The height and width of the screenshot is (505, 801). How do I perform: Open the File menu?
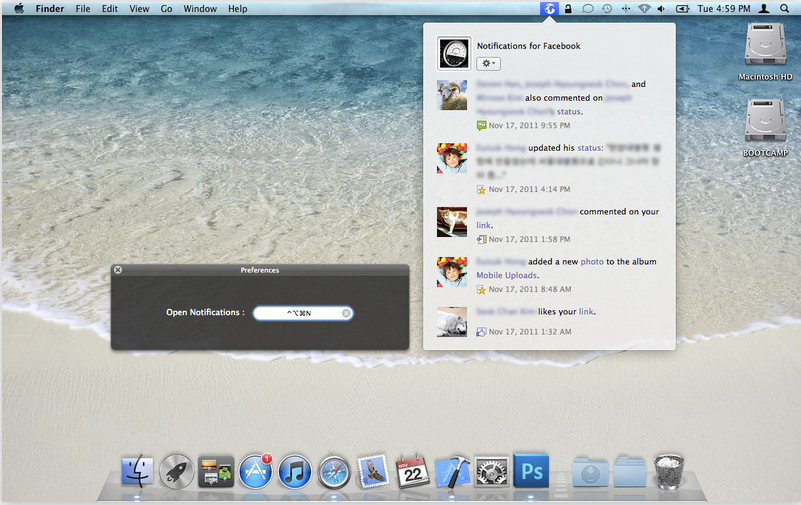point(83,9)
